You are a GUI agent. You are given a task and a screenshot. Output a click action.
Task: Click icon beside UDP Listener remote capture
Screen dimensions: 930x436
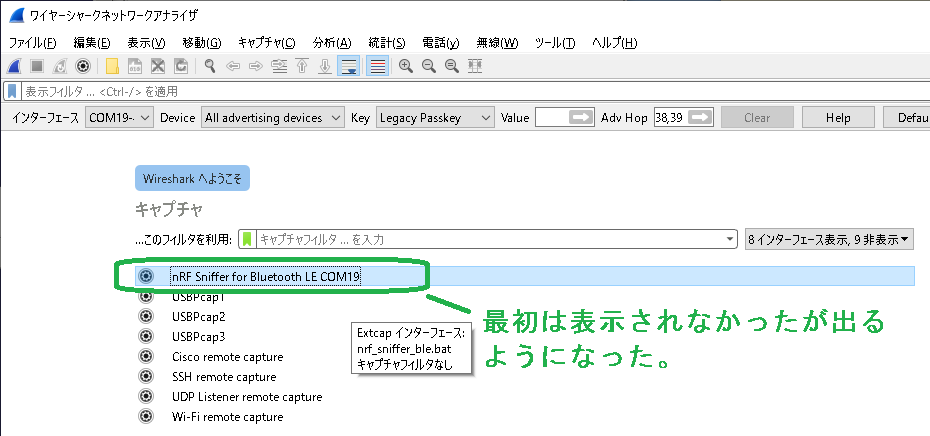(145, 396)
